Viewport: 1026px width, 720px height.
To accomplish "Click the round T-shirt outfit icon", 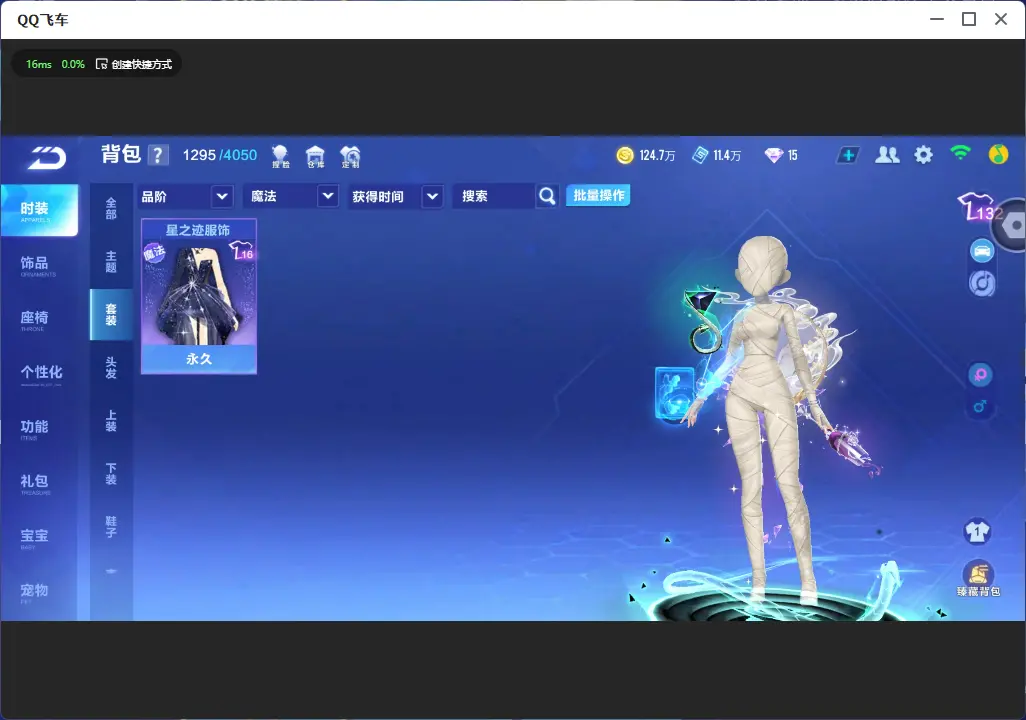I will [977, 531].
